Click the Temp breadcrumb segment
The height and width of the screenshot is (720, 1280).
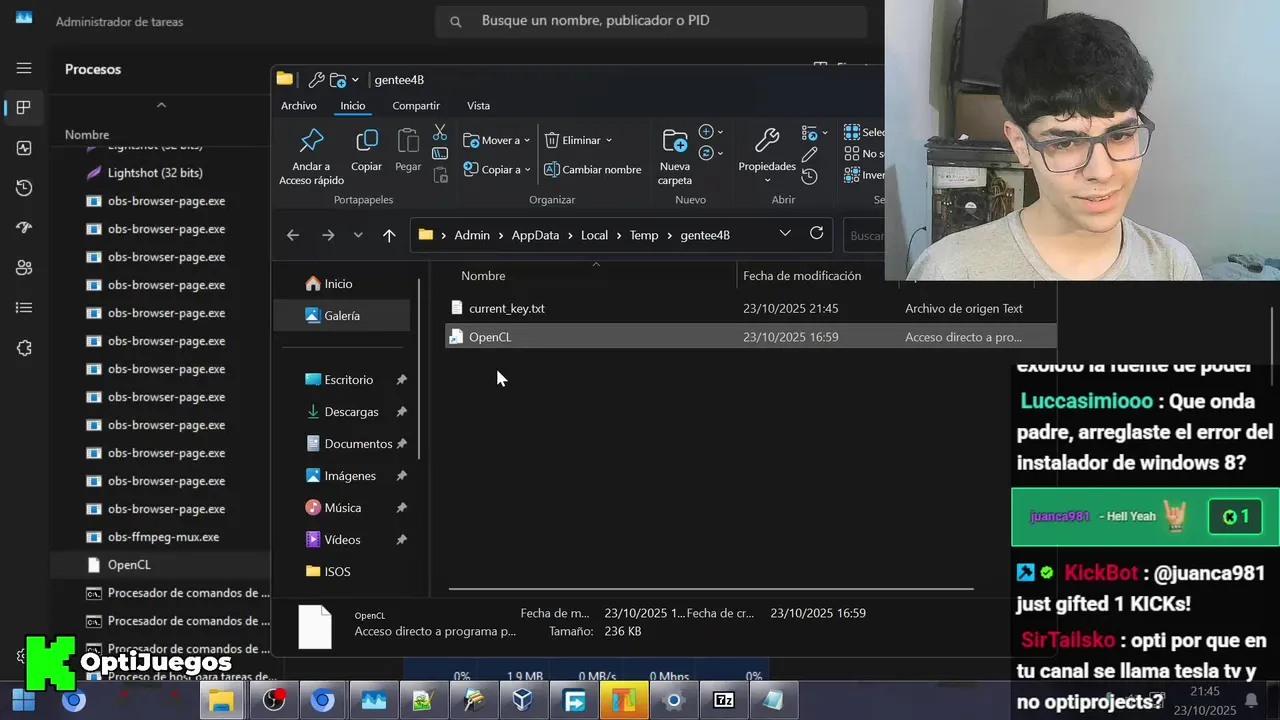tap(644, 235)
